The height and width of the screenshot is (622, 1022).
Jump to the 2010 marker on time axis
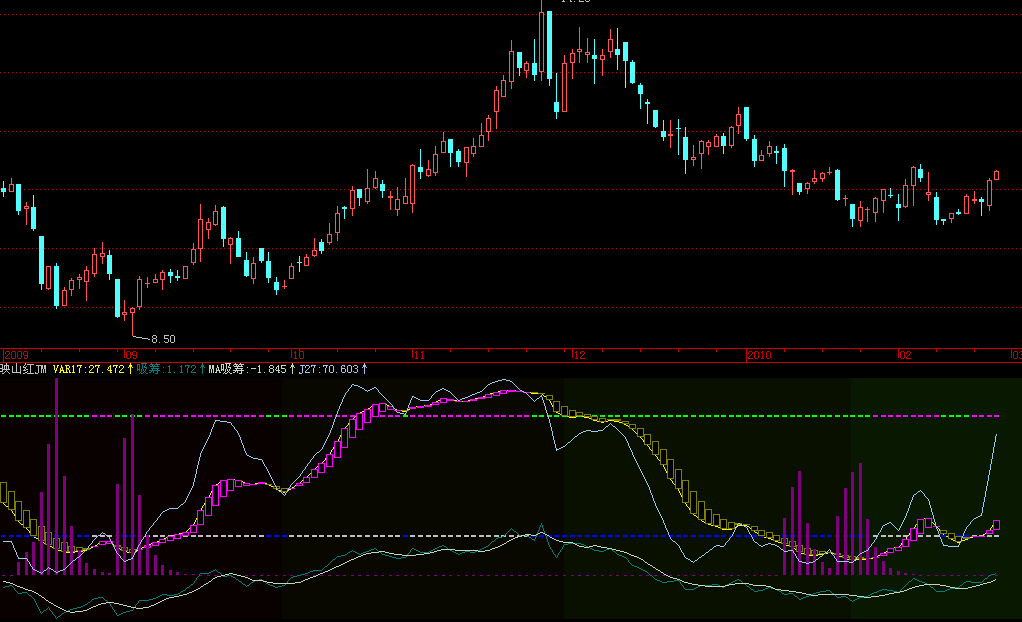(x=760, y=355)
